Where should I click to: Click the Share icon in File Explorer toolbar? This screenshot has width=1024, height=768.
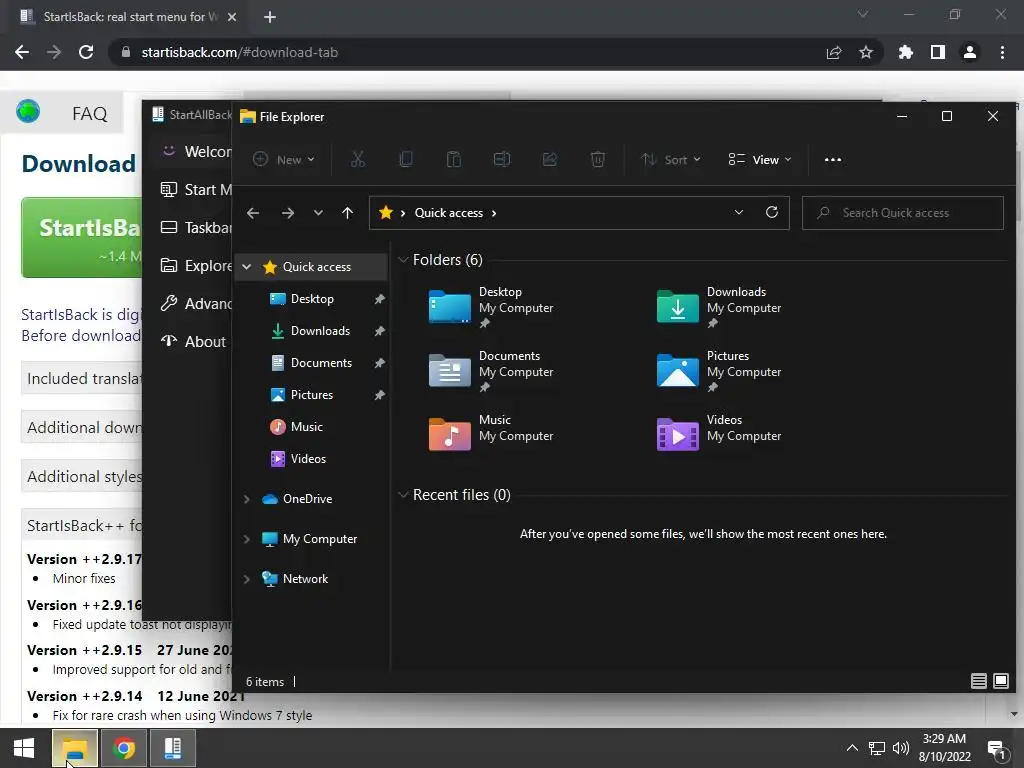coord(550,159)
